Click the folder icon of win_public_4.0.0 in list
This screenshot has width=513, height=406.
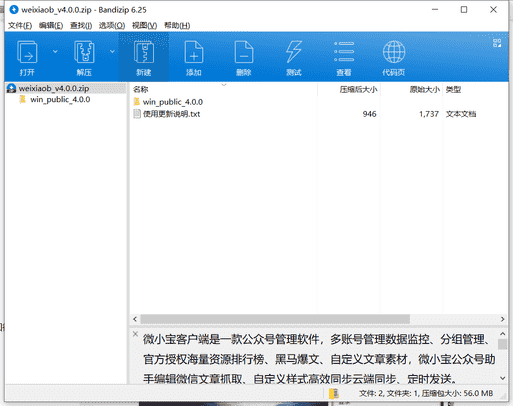(137, 102)
